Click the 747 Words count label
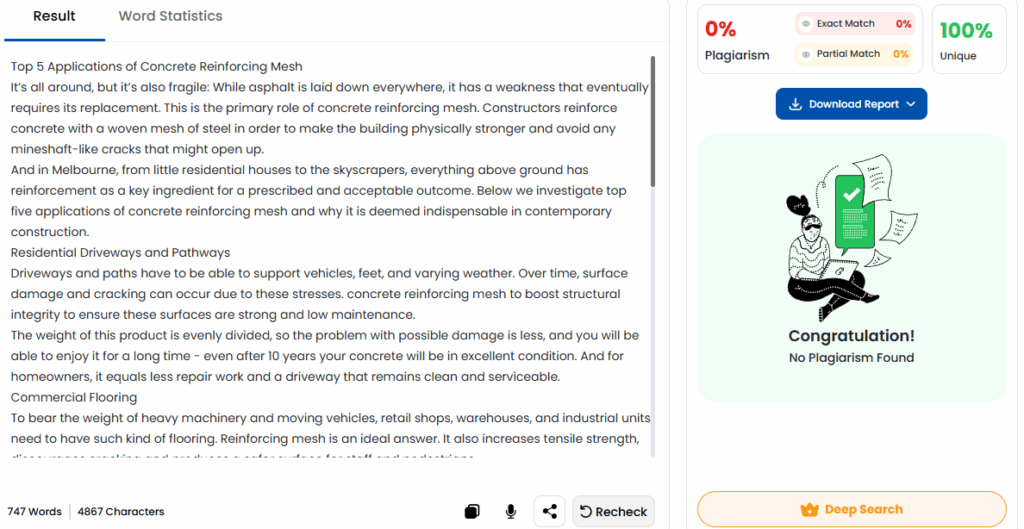1024x529 pixels. [x=35, y=512]
